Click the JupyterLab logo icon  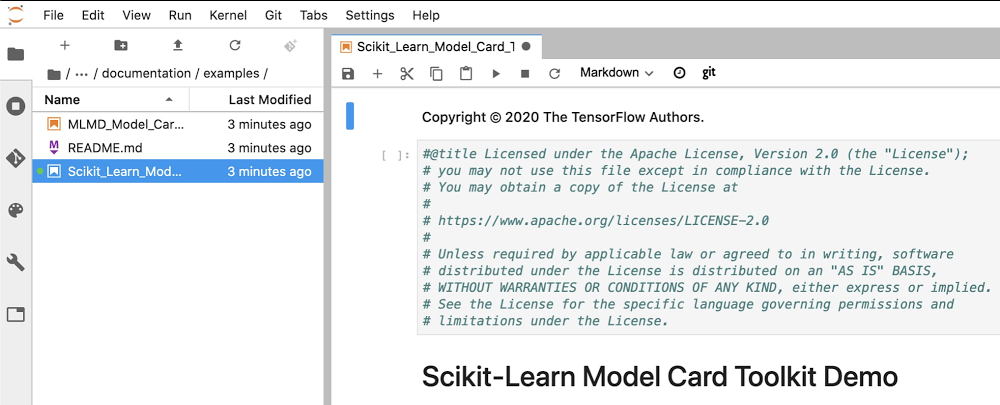tap(15, 15)
